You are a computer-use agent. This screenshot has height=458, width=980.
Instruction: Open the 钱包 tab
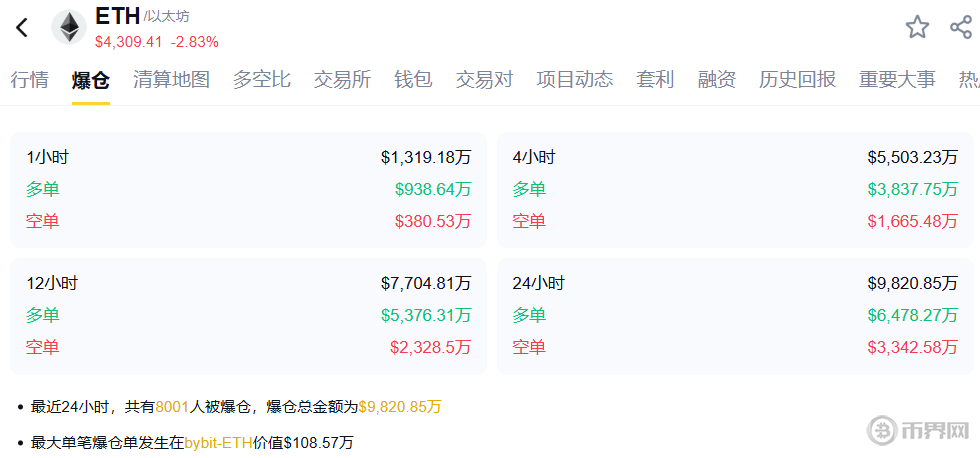click(413, 80)
